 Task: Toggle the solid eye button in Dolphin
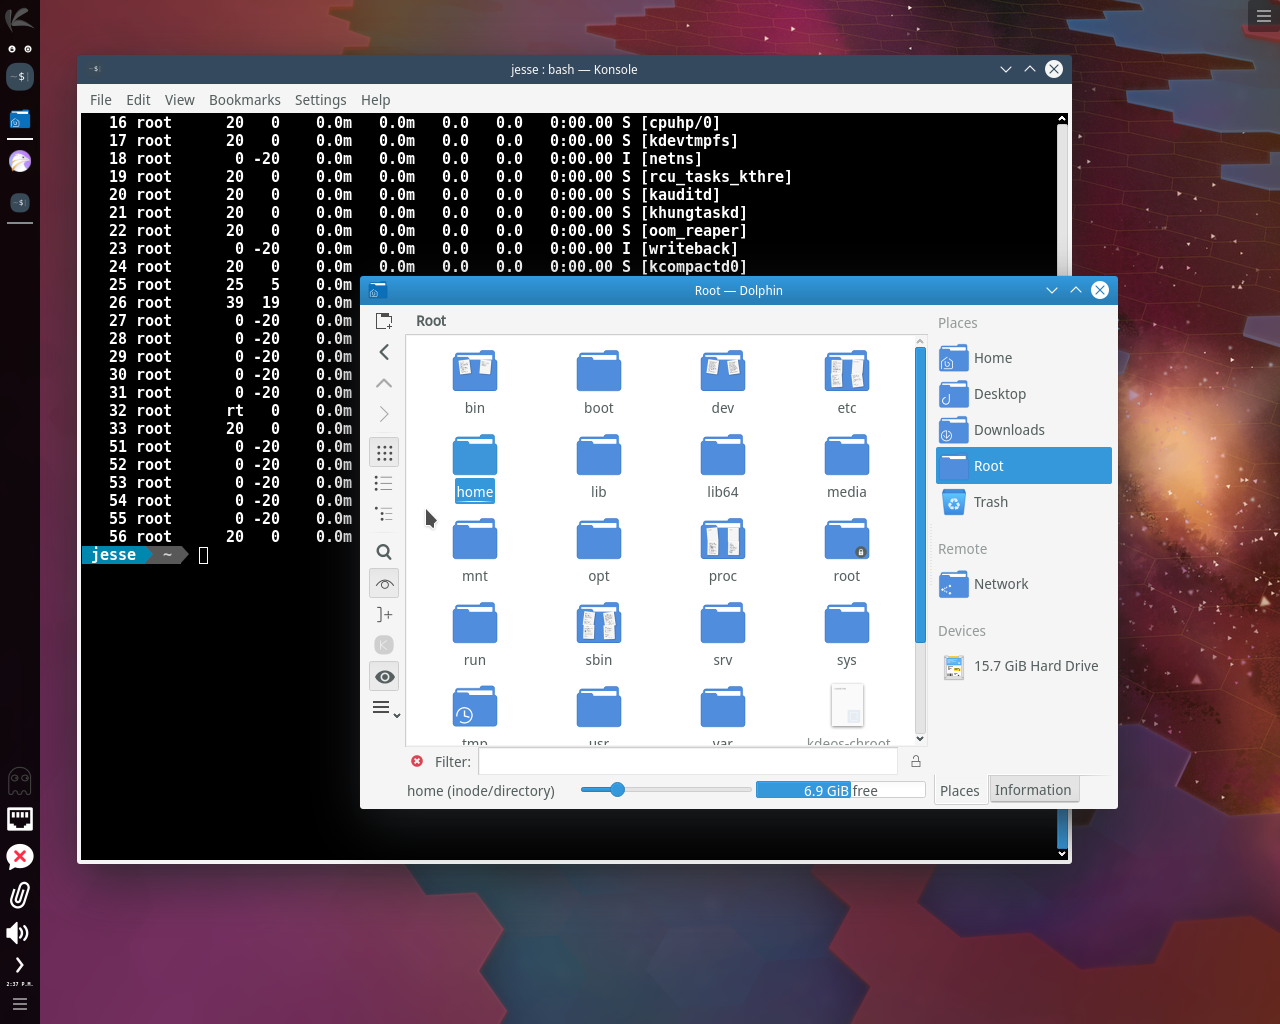pyautogui.click(x=384, y=677)
